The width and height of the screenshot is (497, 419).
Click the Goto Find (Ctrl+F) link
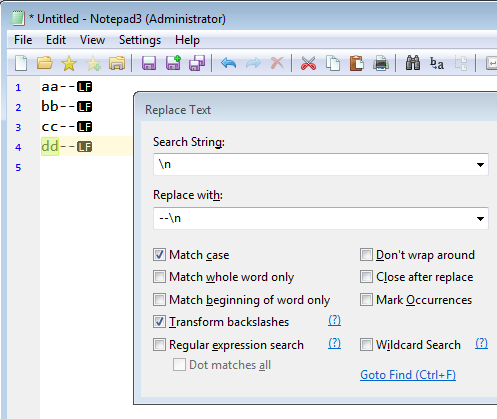pyautogui.click(x=408, y=375)
